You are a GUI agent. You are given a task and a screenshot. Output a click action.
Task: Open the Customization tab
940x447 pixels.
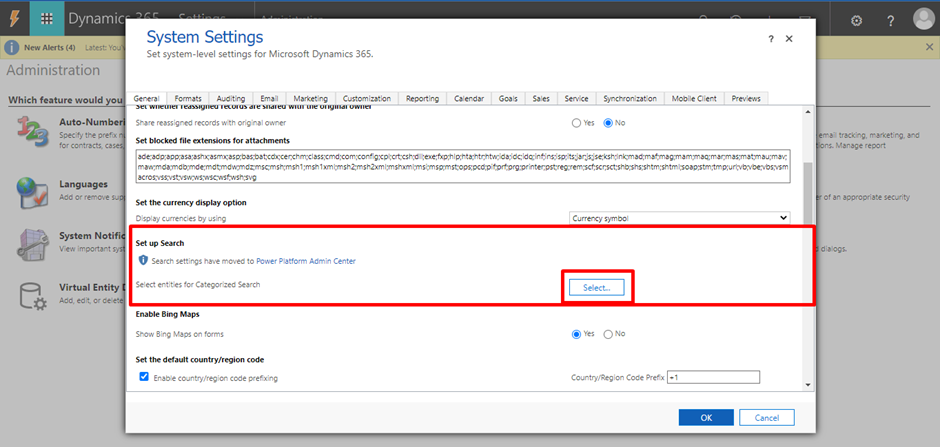(x=367, y=98)
